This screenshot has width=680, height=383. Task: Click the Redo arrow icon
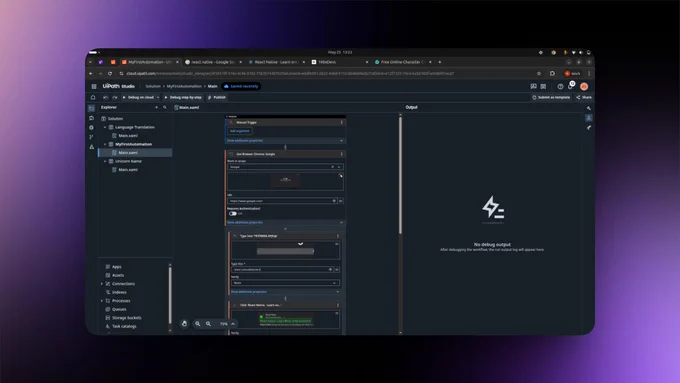[x=115, y=97]
